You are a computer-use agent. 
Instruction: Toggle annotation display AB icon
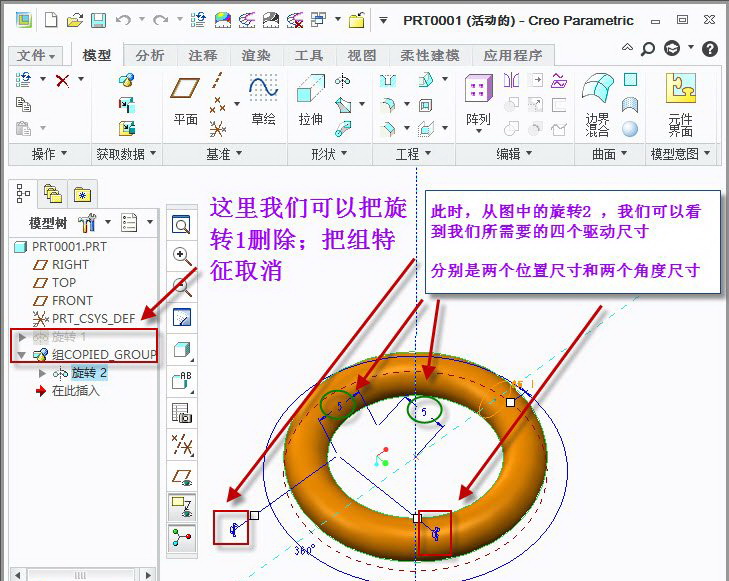point(182,381)
